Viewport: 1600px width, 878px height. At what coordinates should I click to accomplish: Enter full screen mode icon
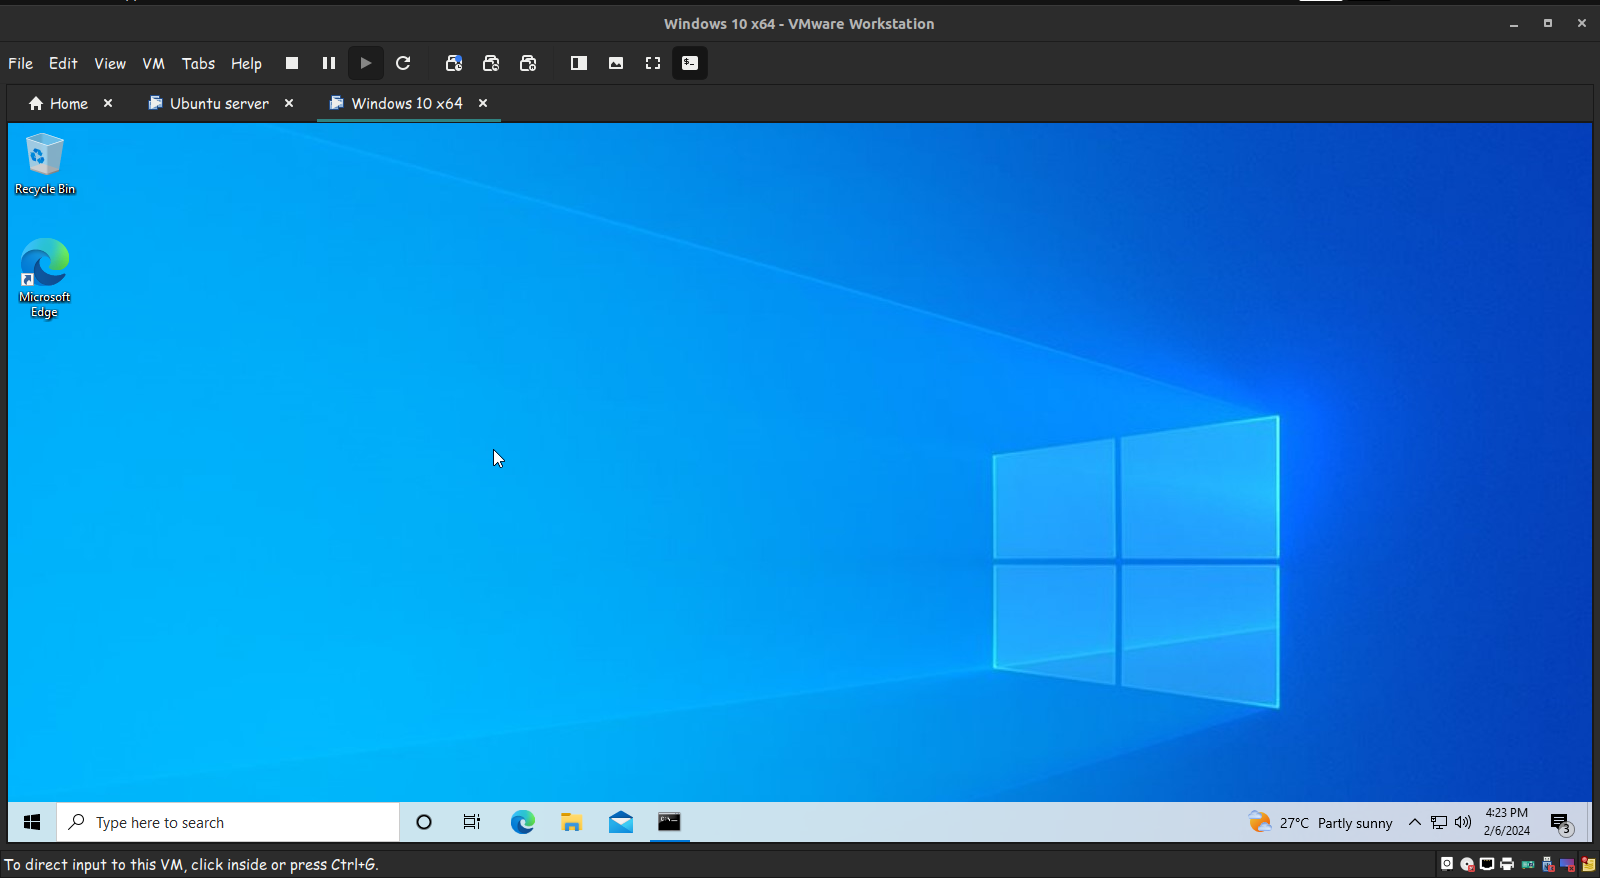[653, 63]
